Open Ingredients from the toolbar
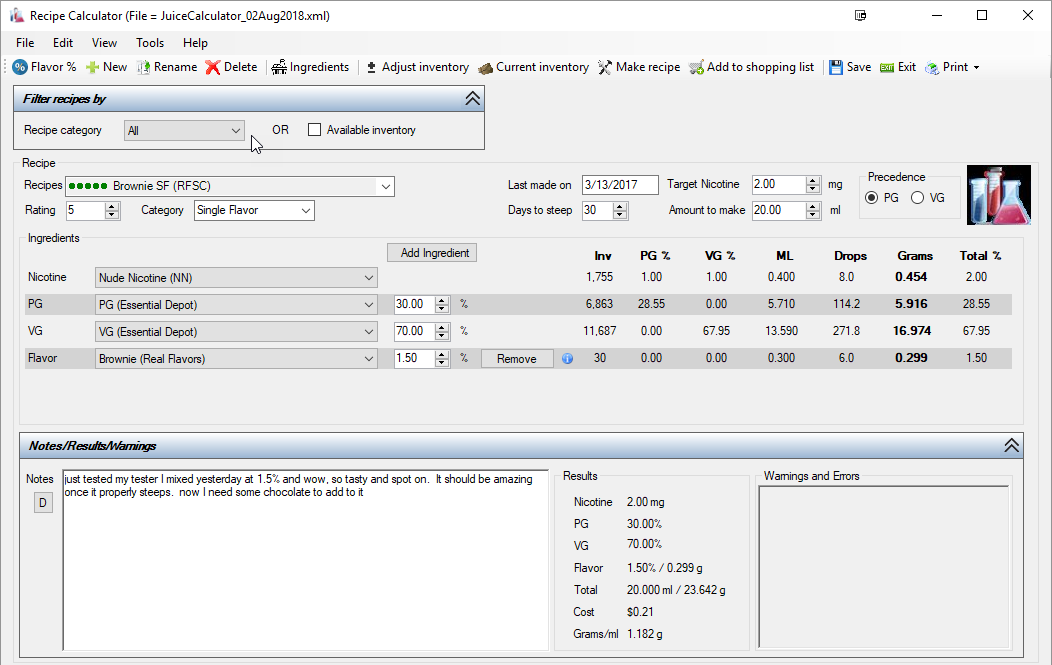 click(279, 67)
